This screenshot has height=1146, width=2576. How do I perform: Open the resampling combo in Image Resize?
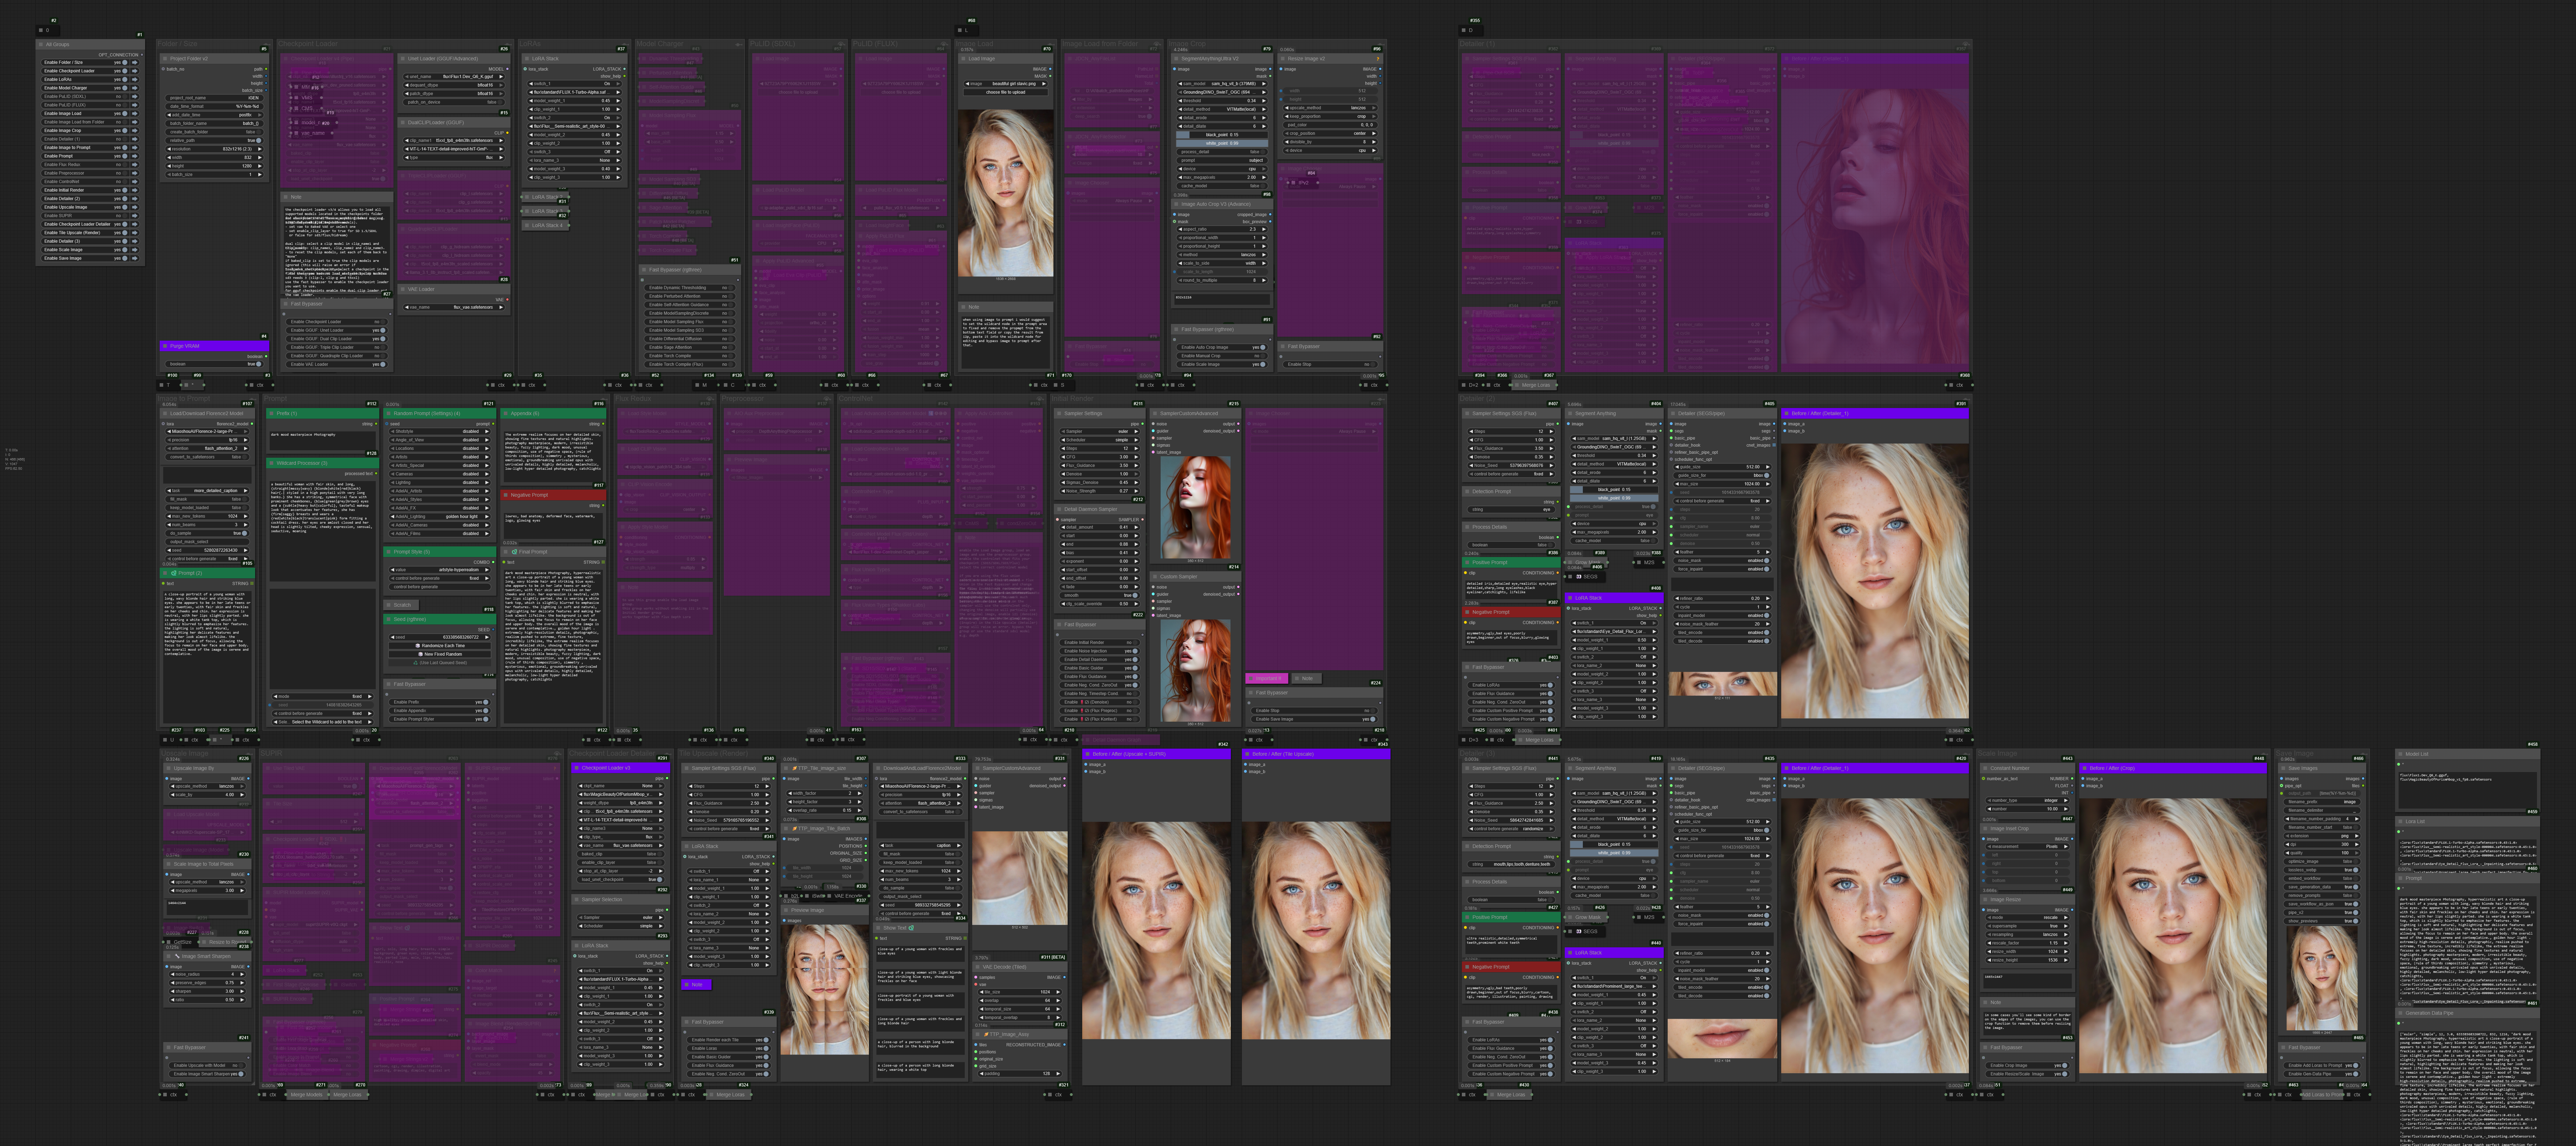click(x=2028, y=935)
